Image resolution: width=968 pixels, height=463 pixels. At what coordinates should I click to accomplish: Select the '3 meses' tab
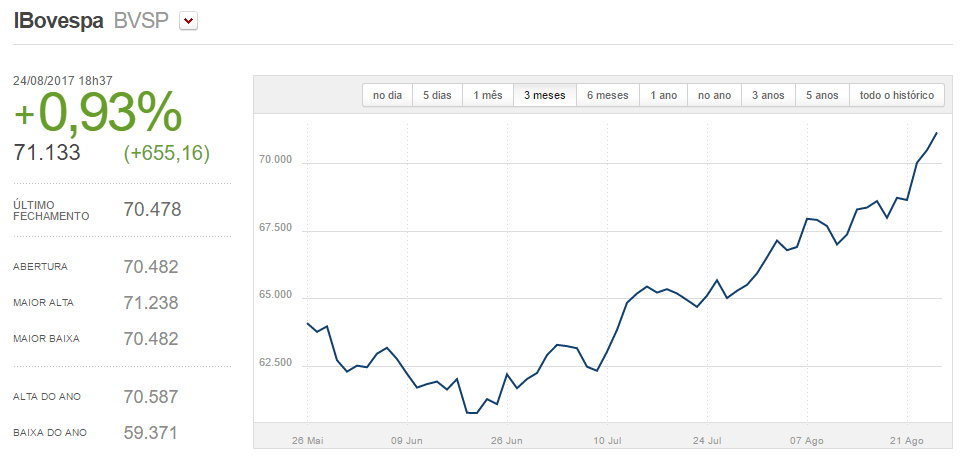[545, 95]
